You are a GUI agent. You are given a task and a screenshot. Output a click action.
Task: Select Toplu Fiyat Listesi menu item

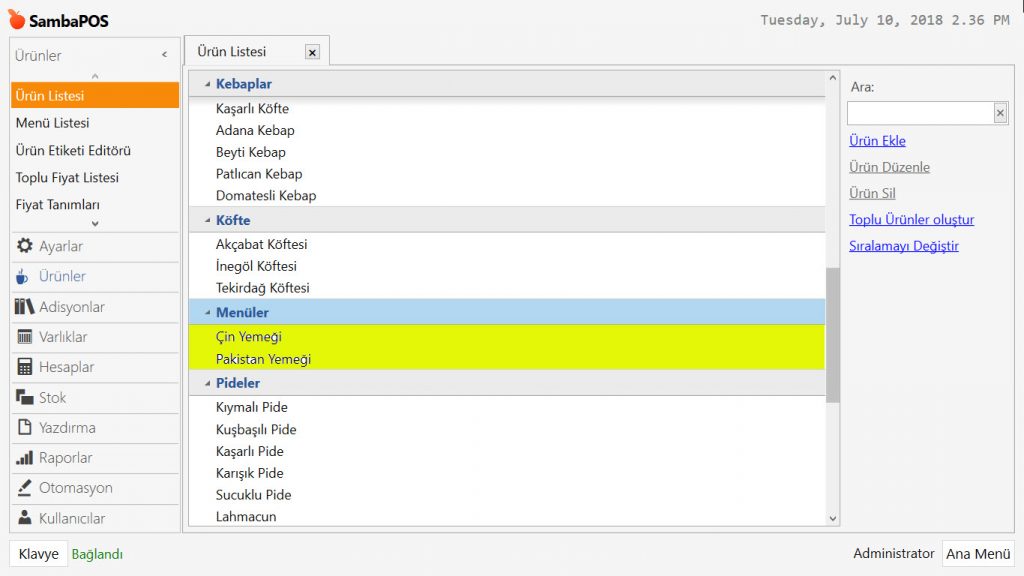point(67,177)
